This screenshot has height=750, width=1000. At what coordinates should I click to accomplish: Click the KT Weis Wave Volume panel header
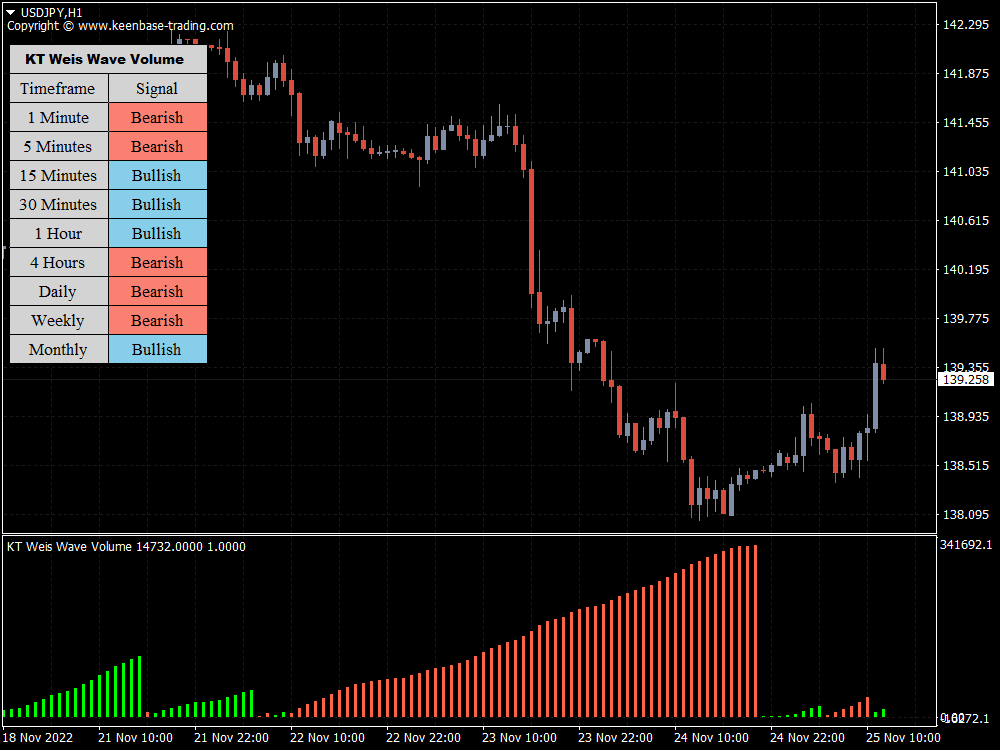108,59
